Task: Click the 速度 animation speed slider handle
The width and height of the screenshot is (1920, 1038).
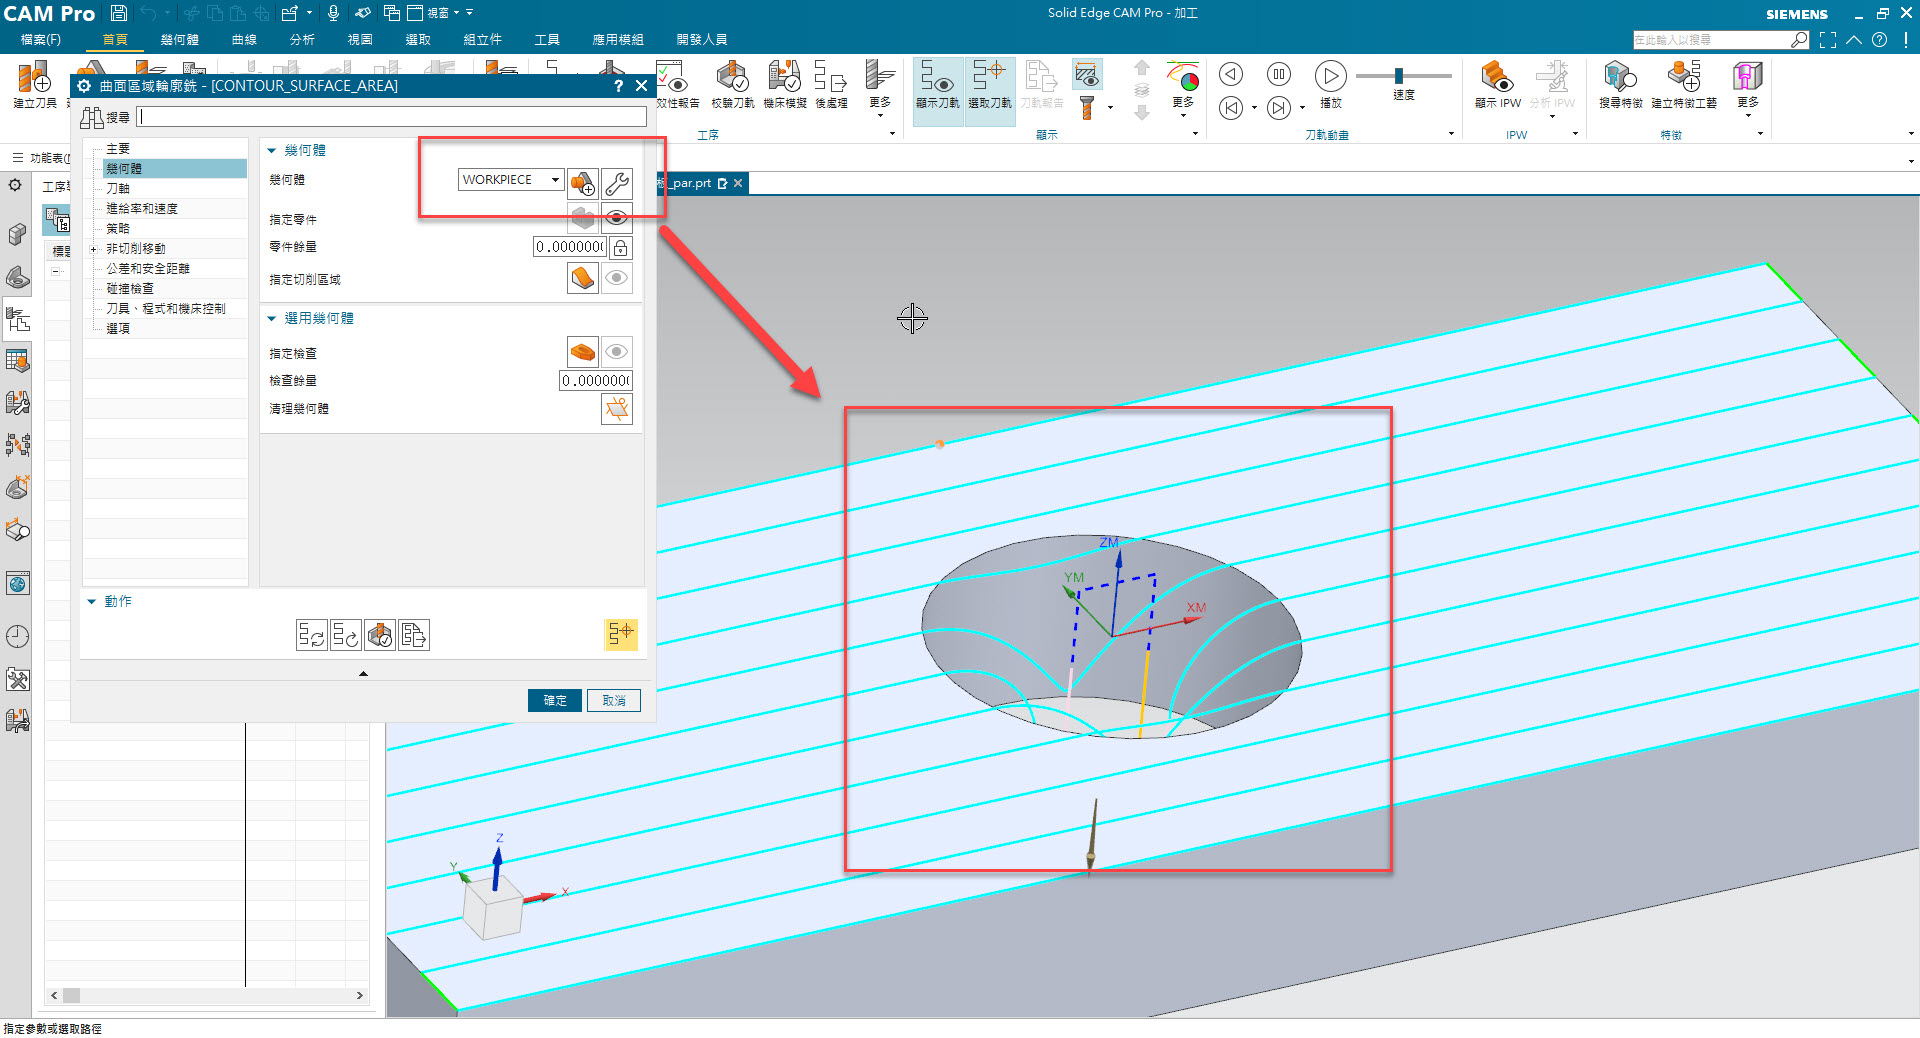Action: (x=1399, y=76)
